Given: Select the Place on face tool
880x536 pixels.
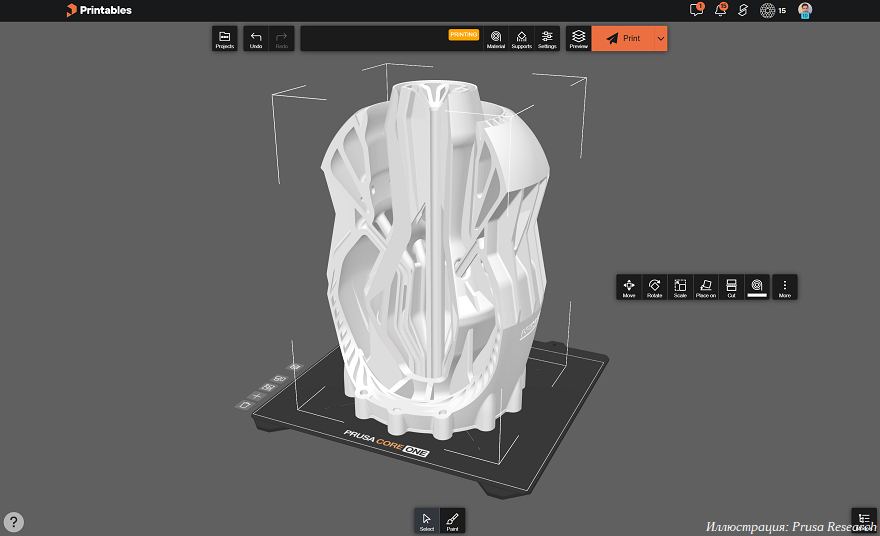Looking at the screenshot, I should coord(706,287).
